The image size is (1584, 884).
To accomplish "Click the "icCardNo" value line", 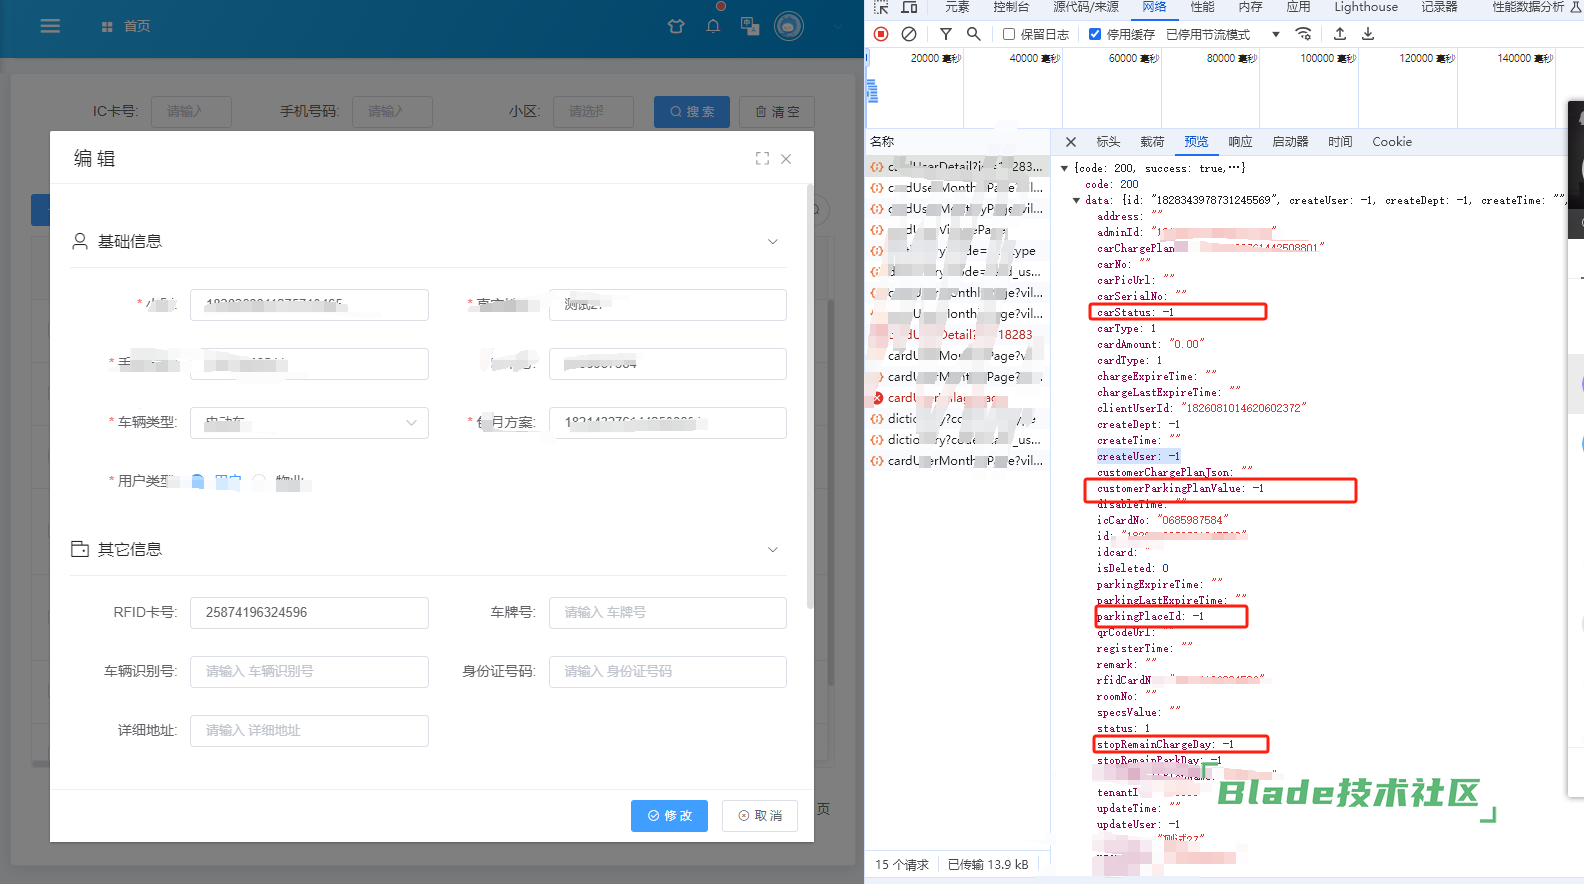I will coord(1162,520).
